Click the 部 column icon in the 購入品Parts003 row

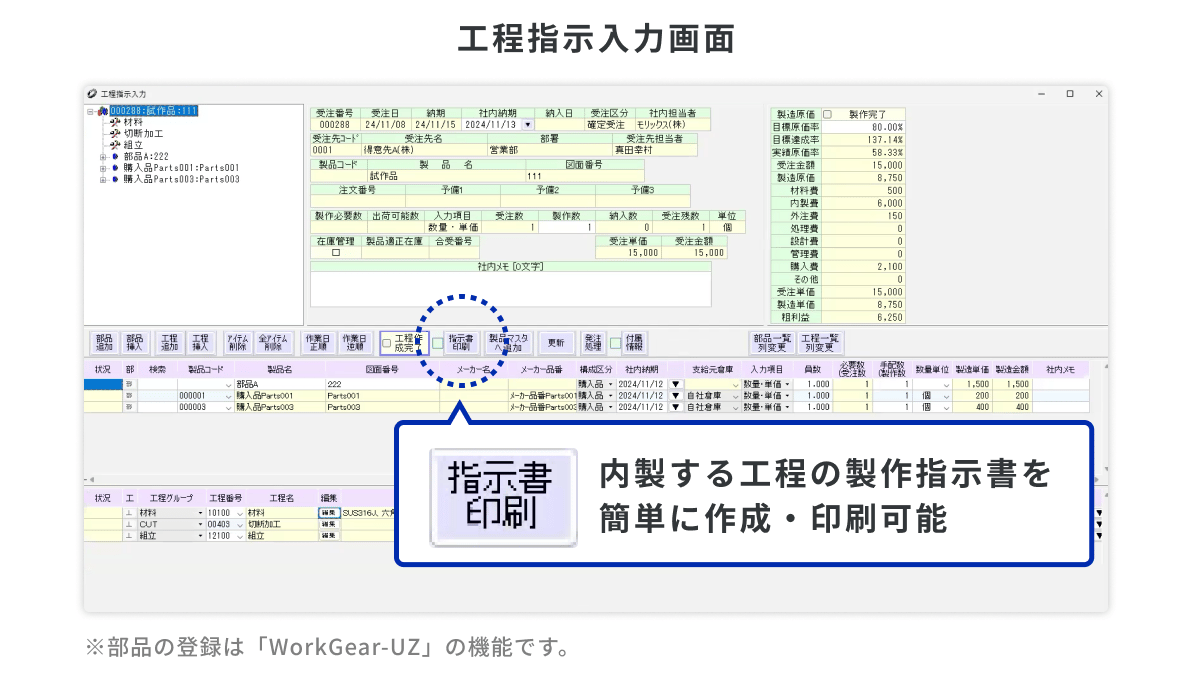coord(129,408)
